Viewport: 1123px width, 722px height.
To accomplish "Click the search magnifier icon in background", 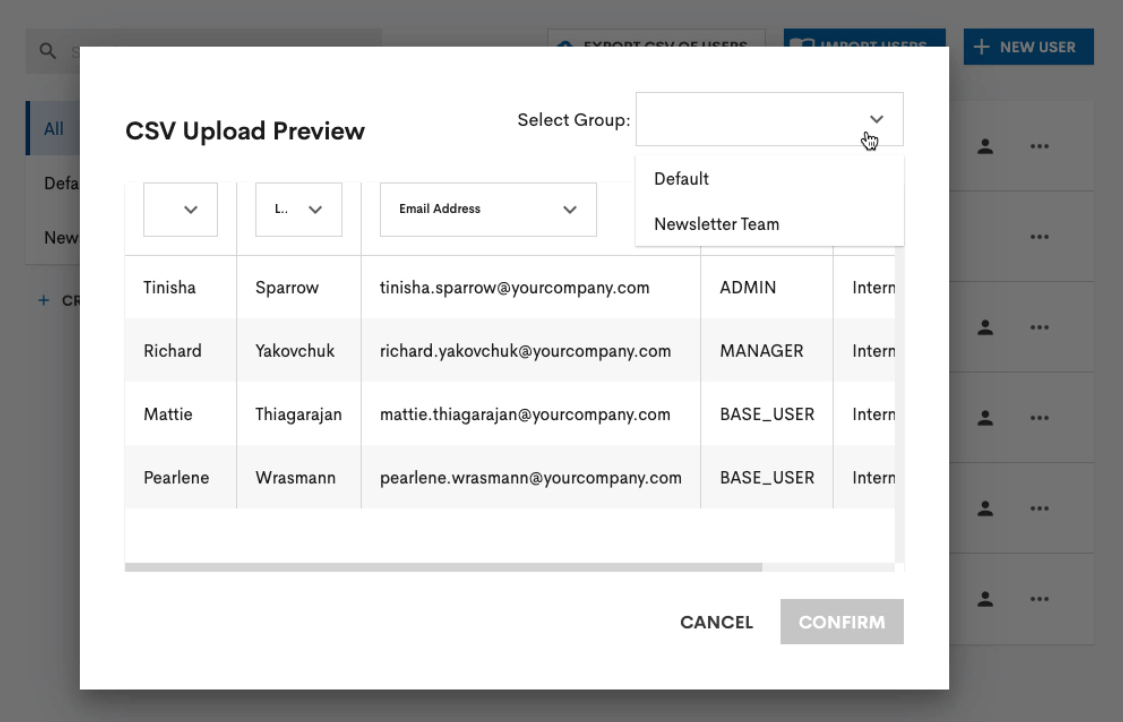I will 48,51.
